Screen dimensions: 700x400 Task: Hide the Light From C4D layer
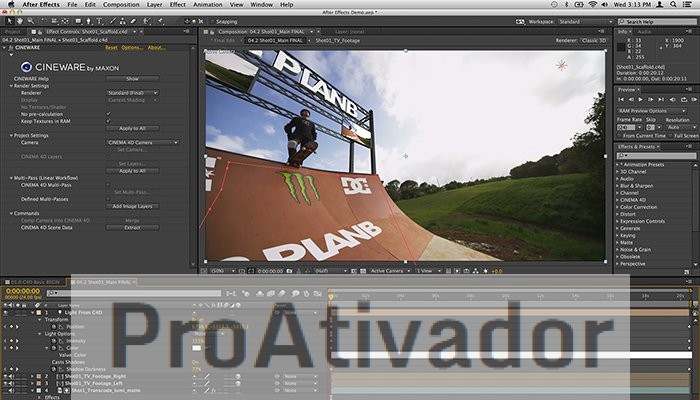coord(6,312)
